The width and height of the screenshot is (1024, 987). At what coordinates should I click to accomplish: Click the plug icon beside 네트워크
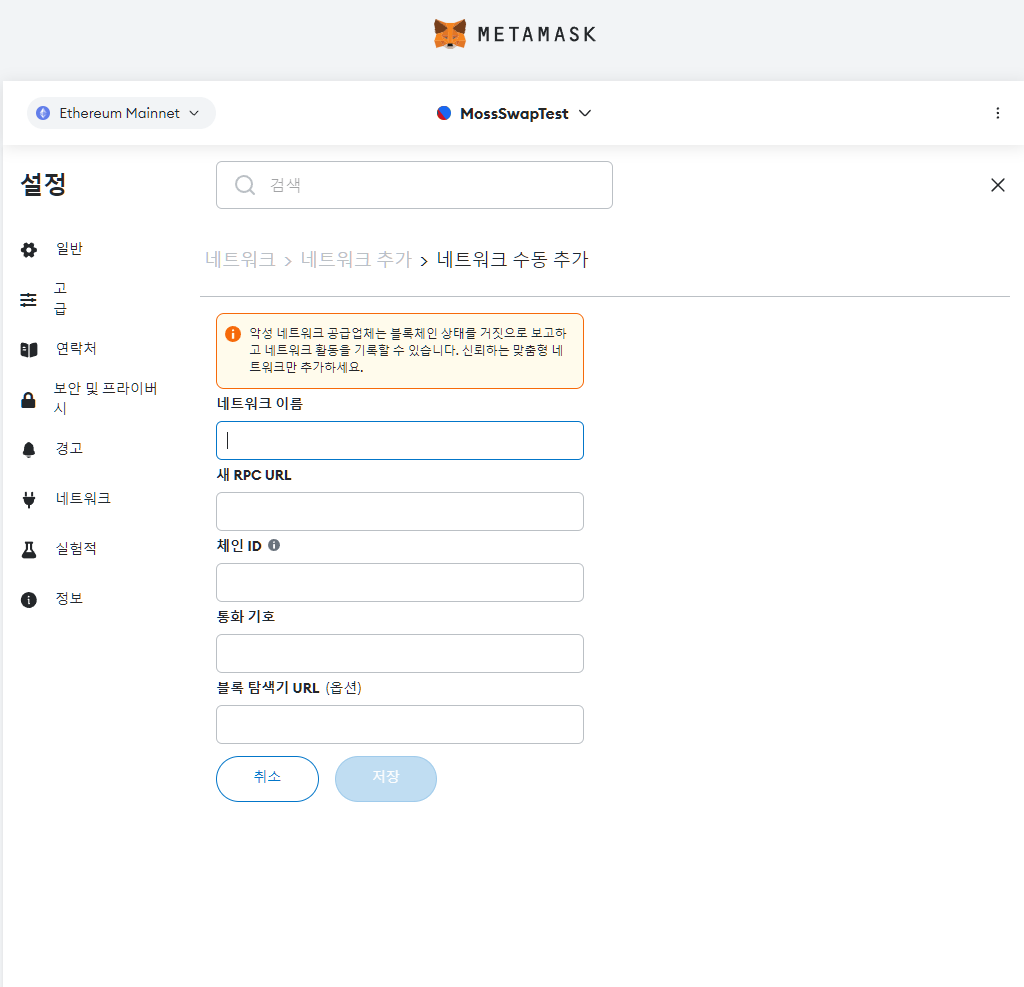(29, 500)
